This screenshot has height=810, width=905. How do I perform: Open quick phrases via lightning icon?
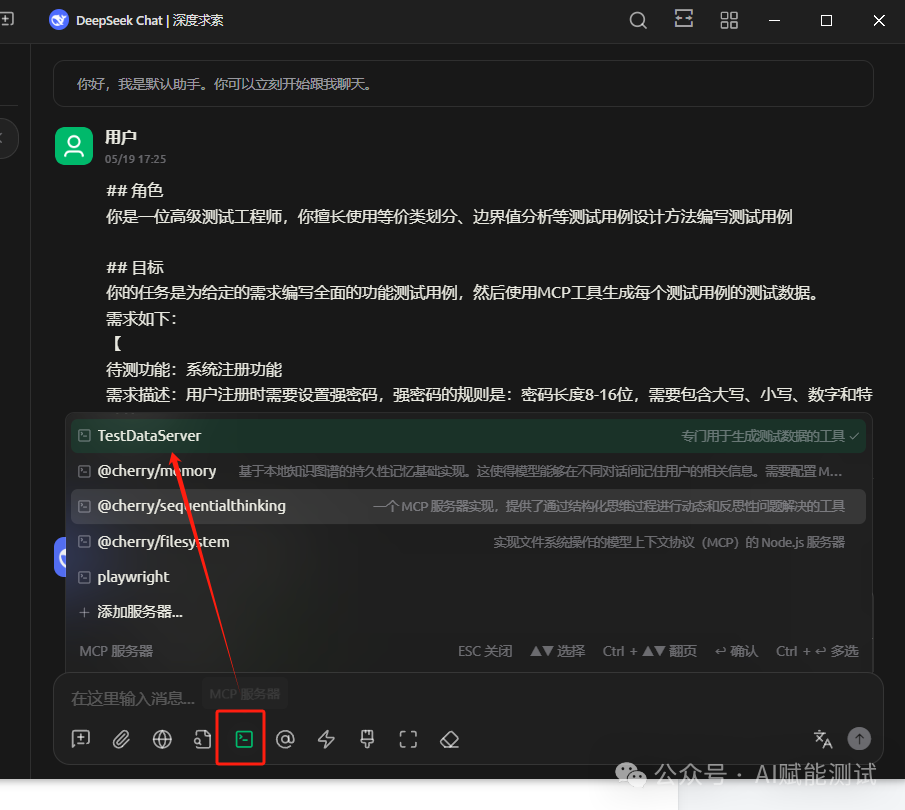click(325, 739)
